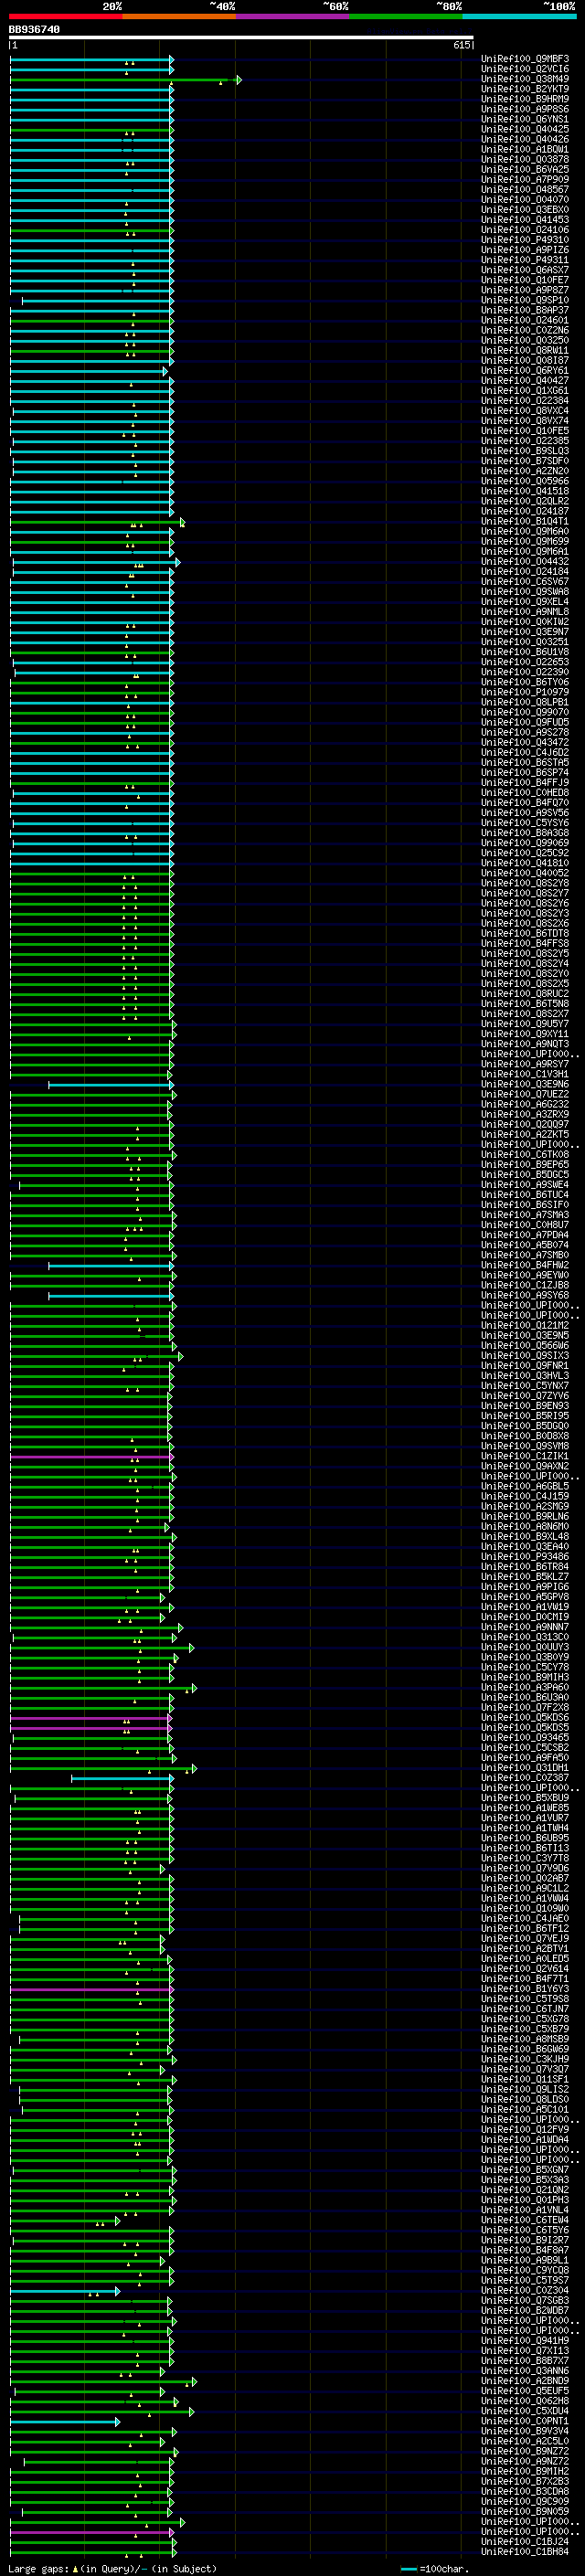
Task: Select hit label UniRef100_P49310
Action: pyautogui.click(x=525, y=240)
